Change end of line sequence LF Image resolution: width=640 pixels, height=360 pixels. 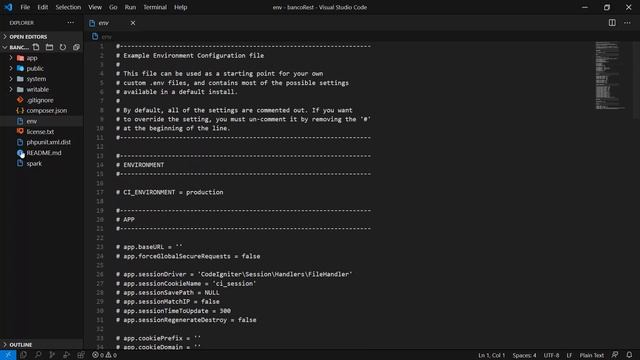(x=569, y=355)
